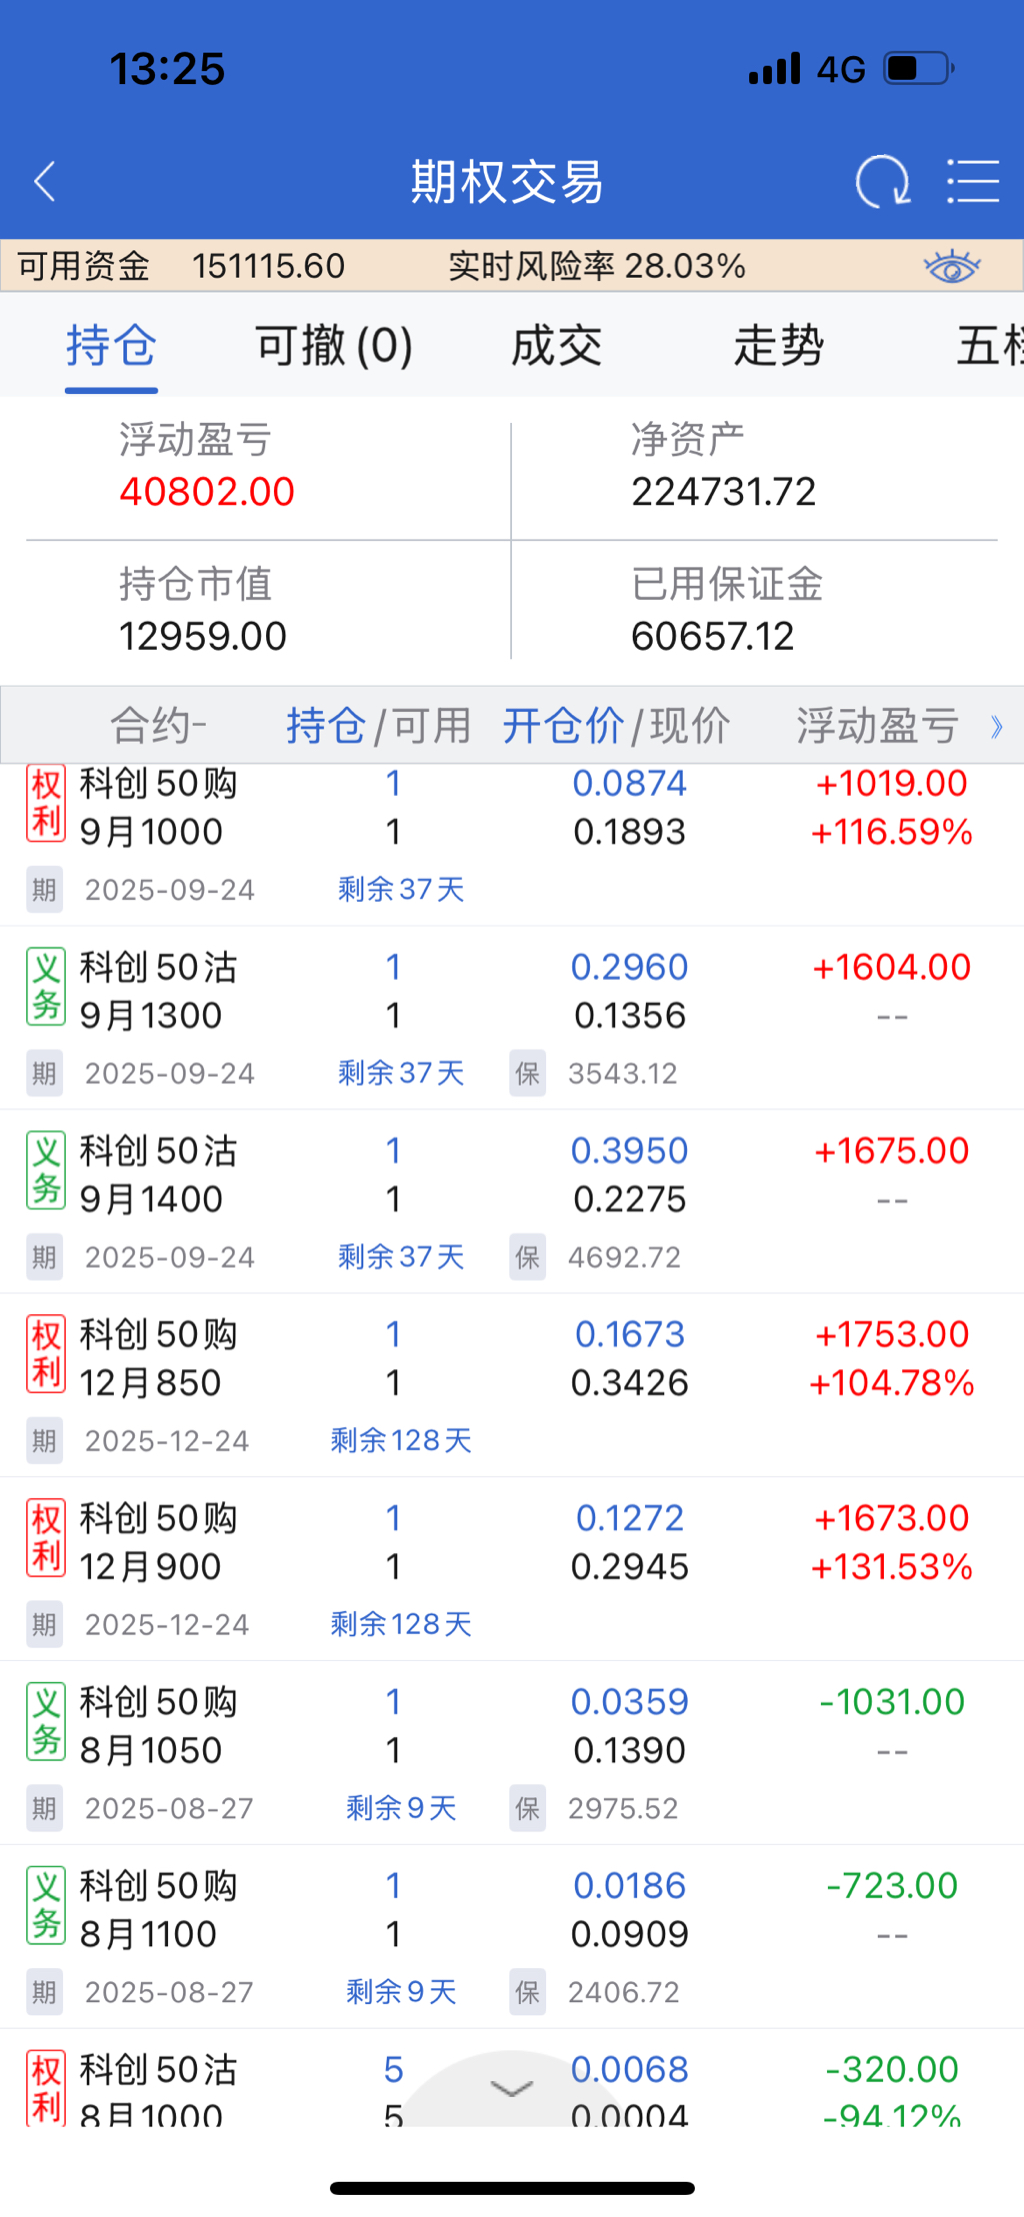Tap the 保 margin icon showing 3543.12
The width and height of the screenshot is (1024, 2217).
(527, 1074)
